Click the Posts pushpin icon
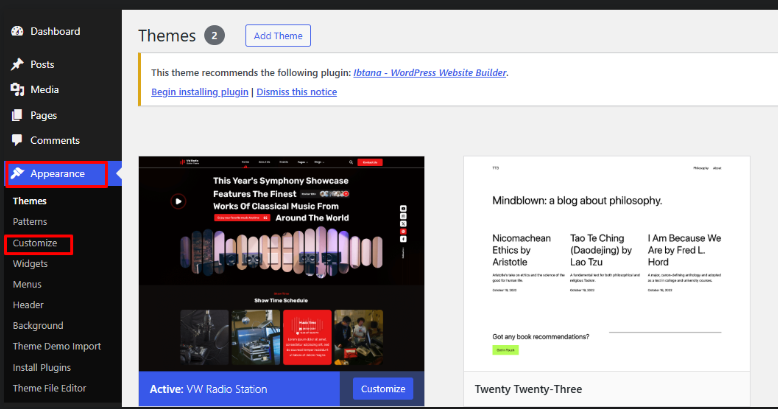Viewport: 778px width, 409px height. (17, 64)
